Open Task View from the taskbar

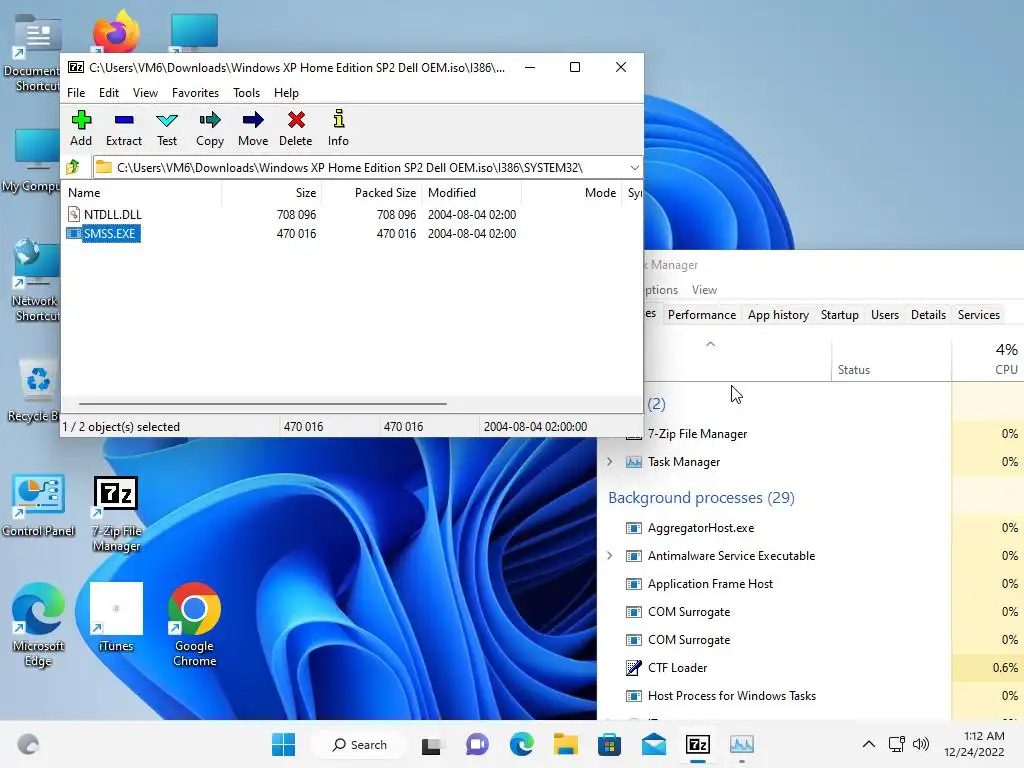point(431,744)
